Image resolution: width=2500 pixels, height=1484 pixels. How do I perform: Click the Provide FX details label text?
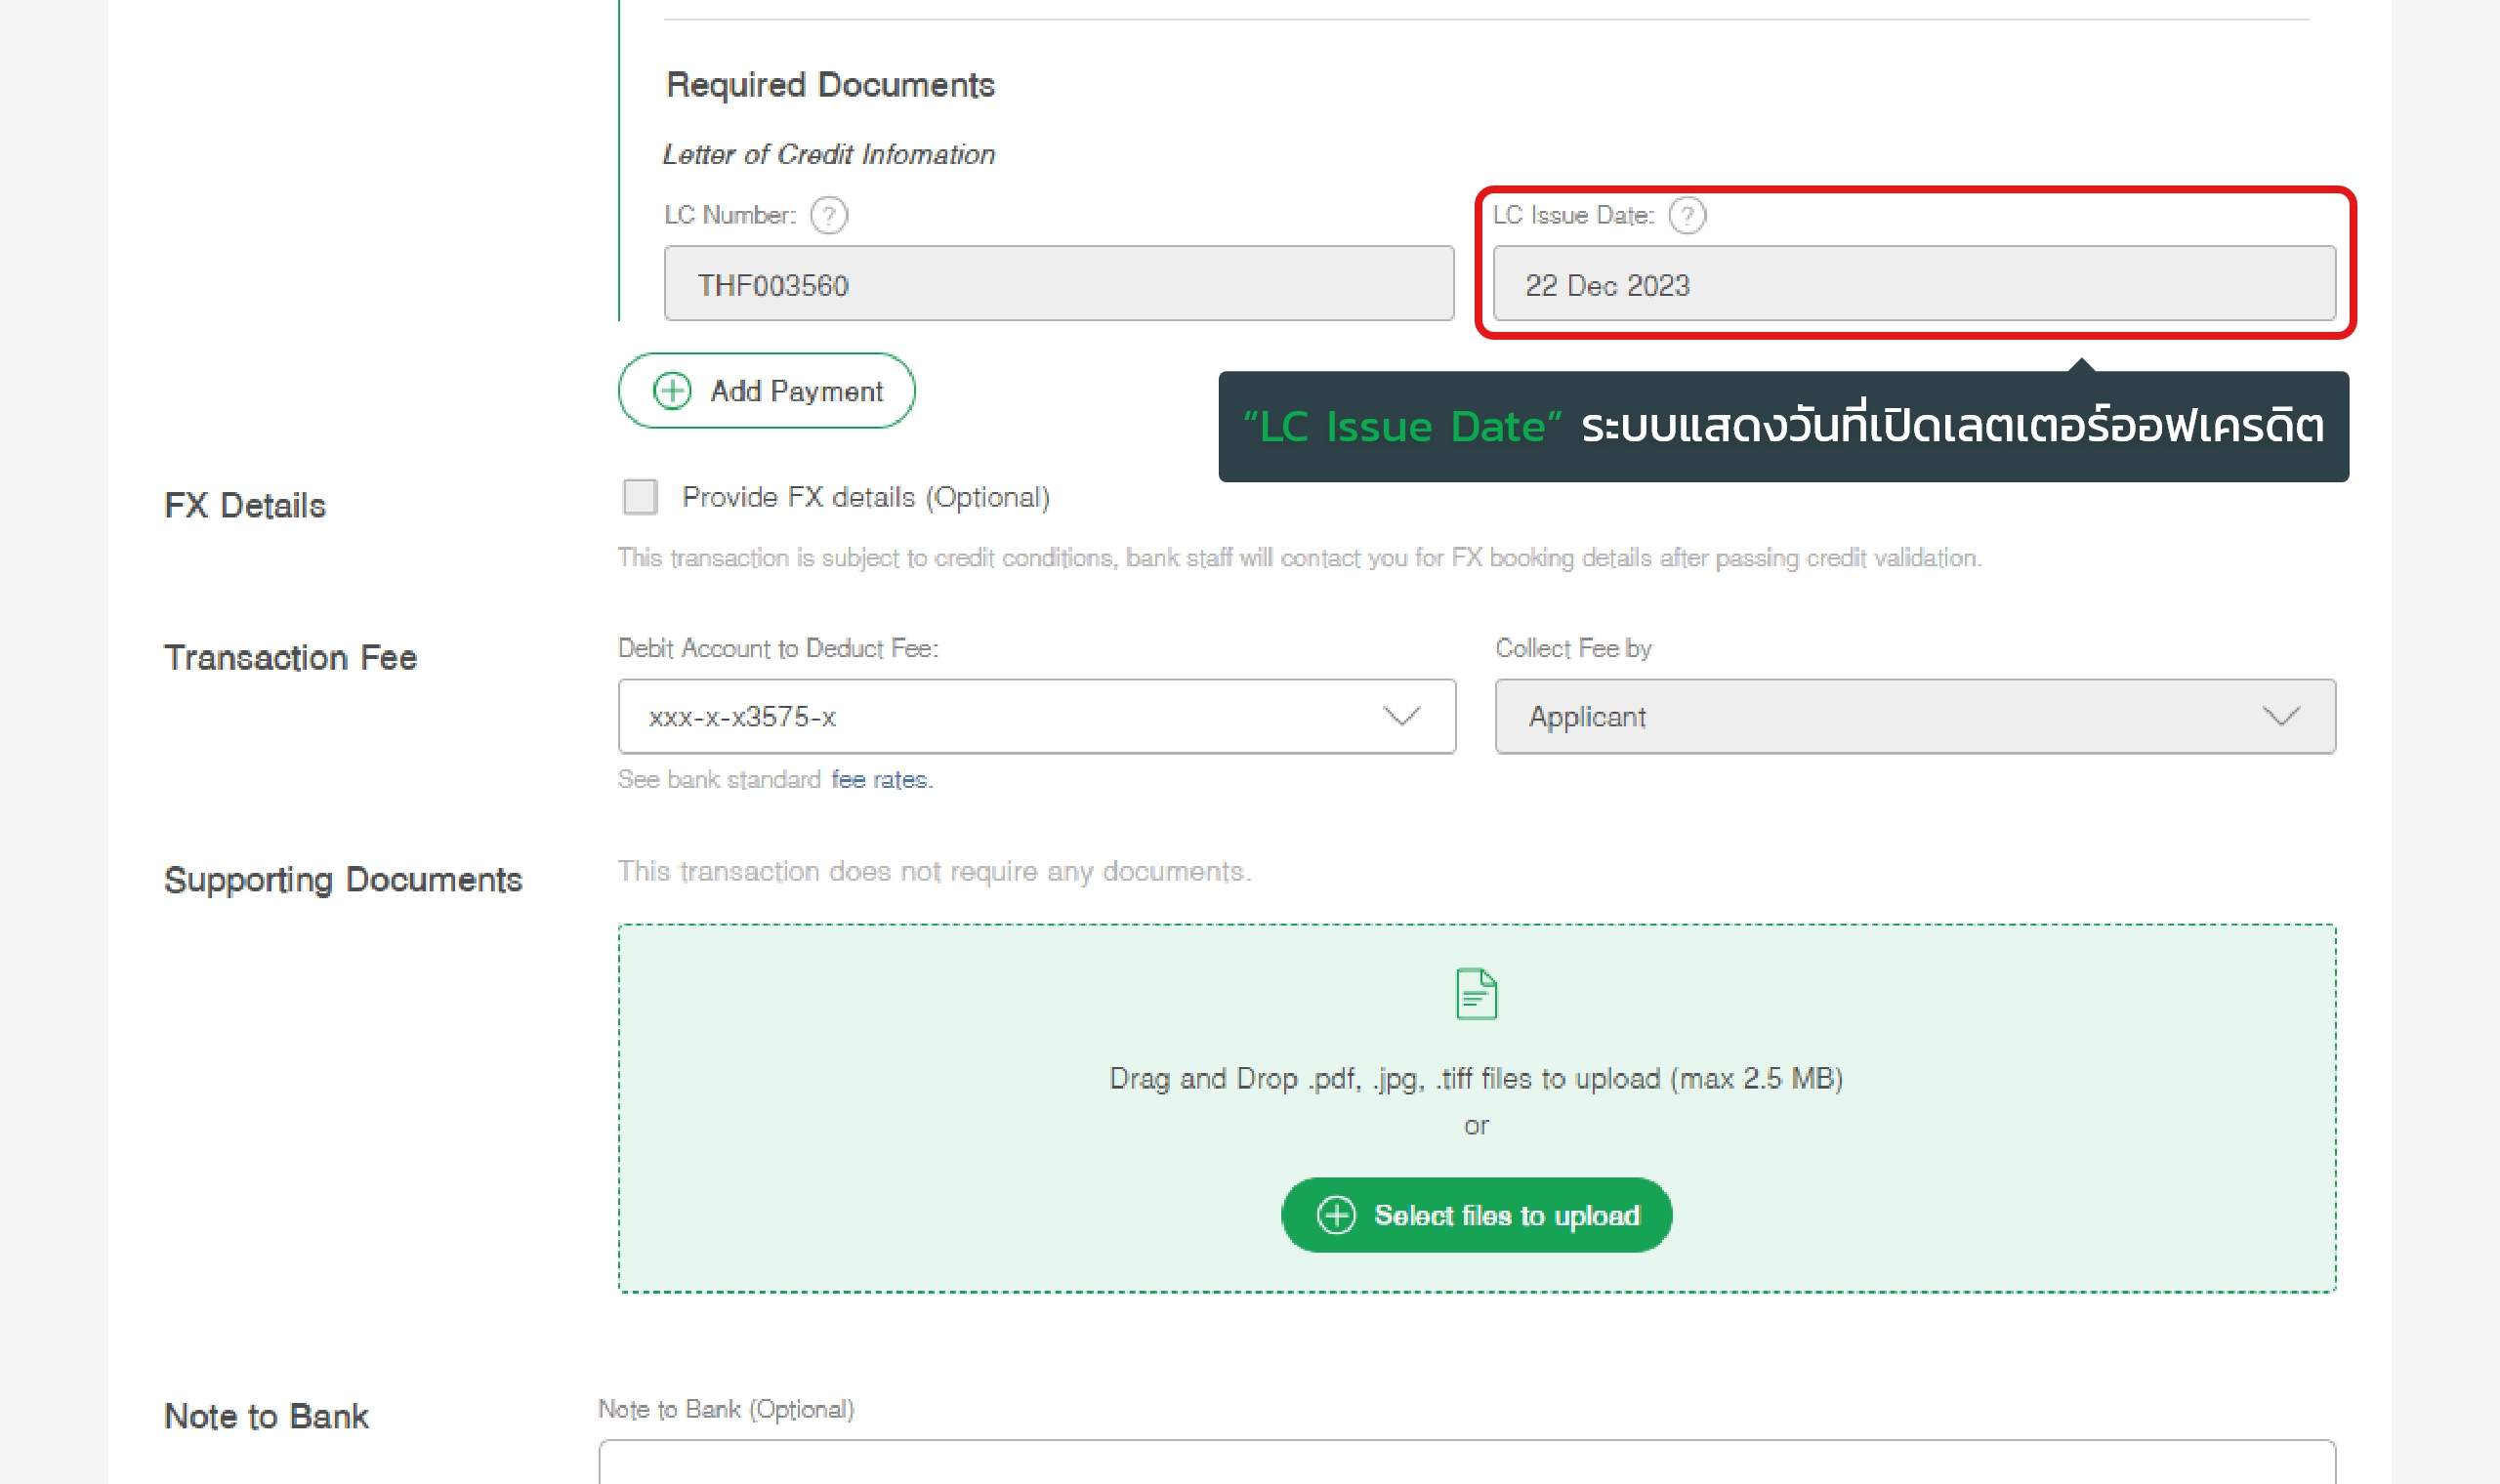(866, 497)
